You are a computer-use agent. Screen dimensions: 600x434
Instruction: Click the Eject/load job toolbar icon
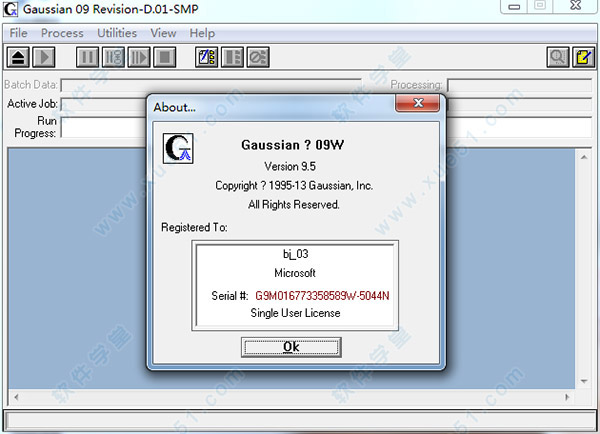pos(18,57)
